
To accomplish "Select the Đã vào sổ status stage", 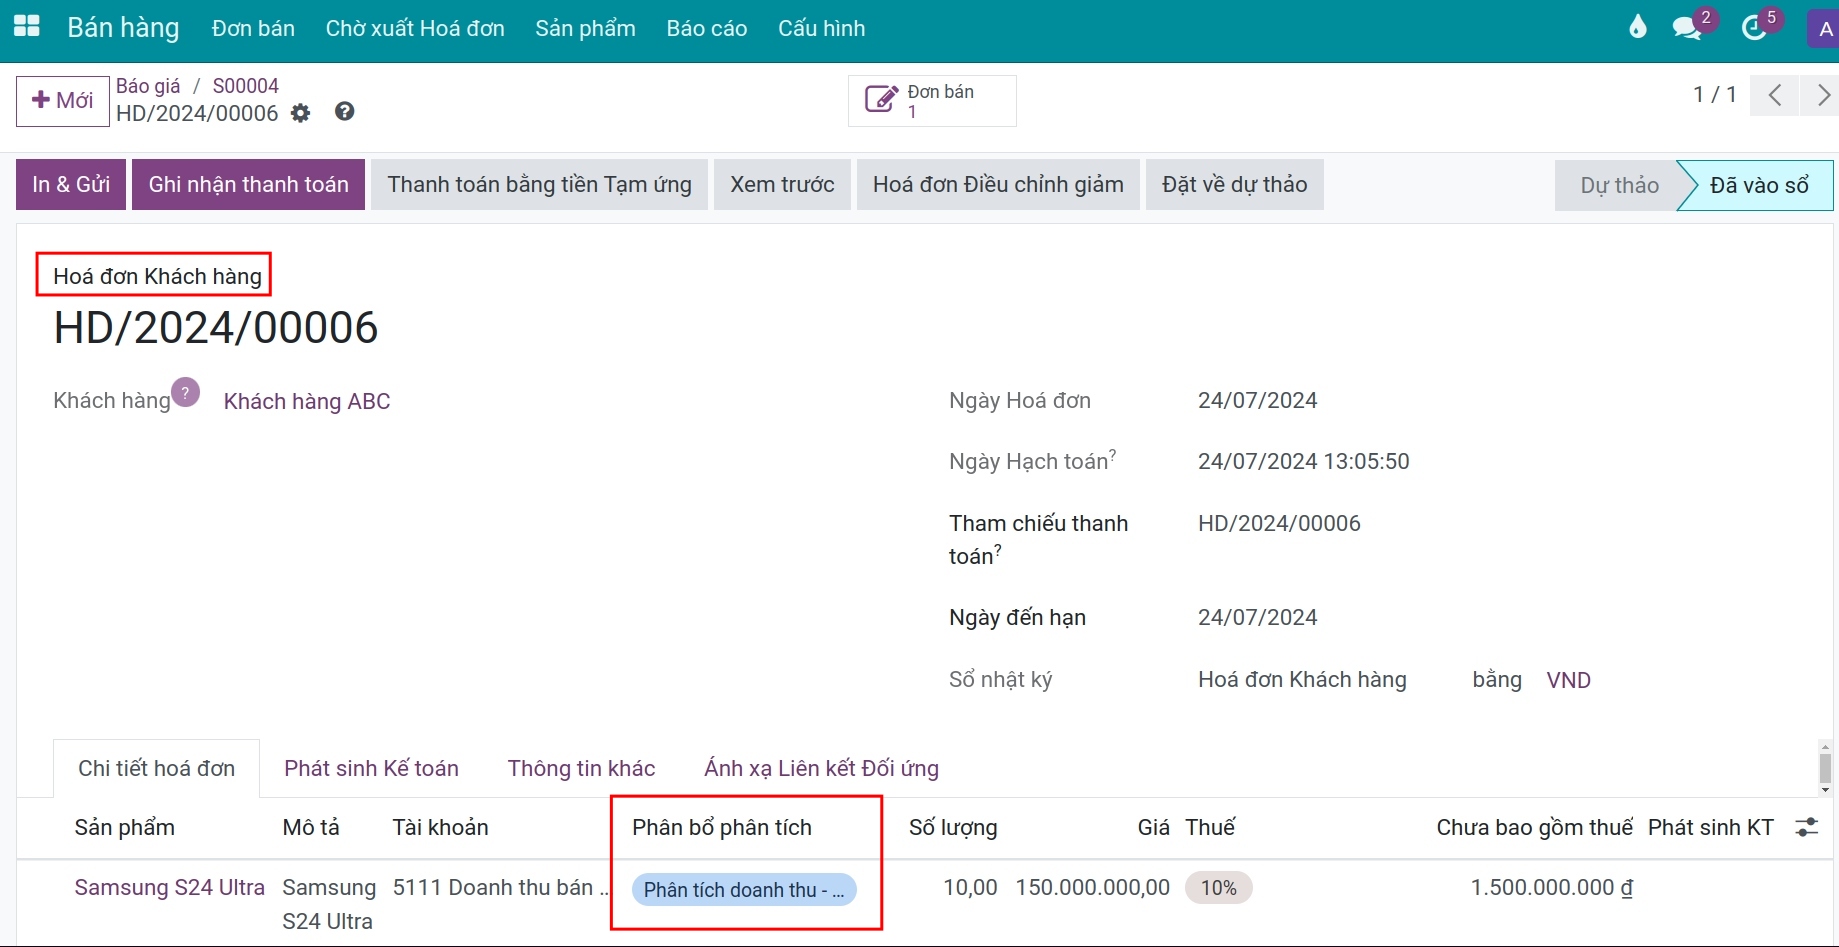I will 1758,185.
